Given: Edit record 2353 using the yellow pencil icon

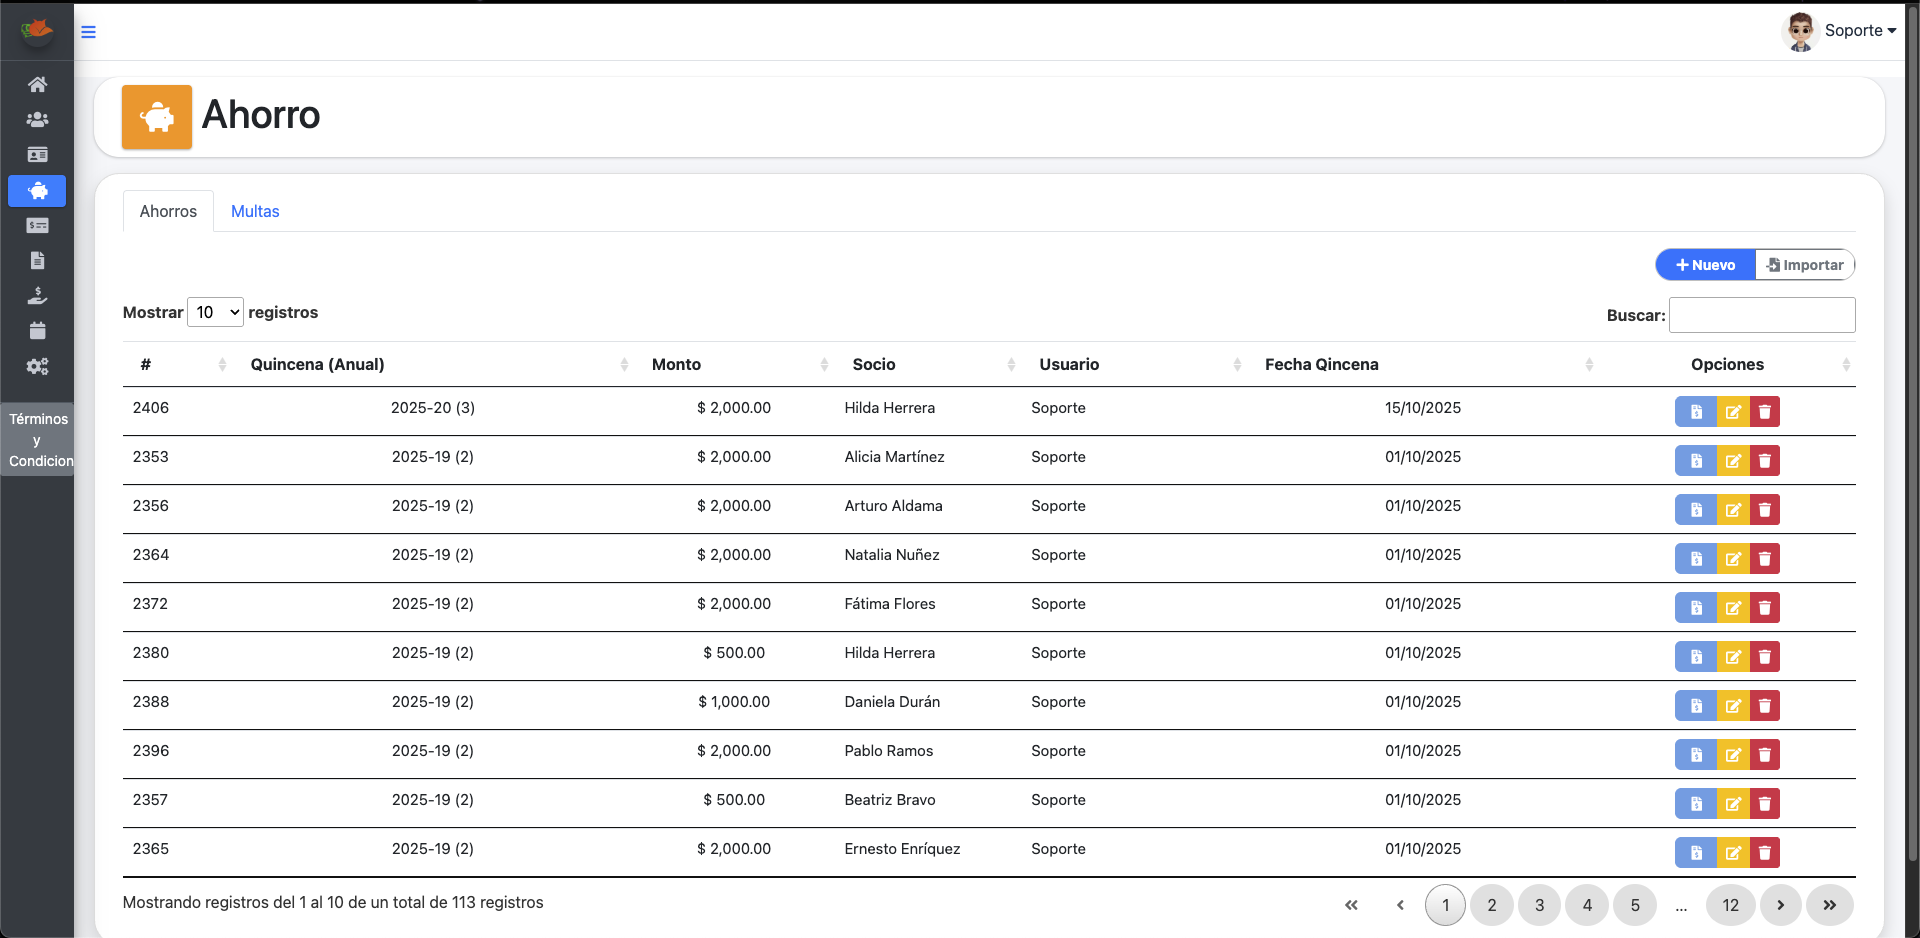Looking at the screenshot, I should point(1734,461).
